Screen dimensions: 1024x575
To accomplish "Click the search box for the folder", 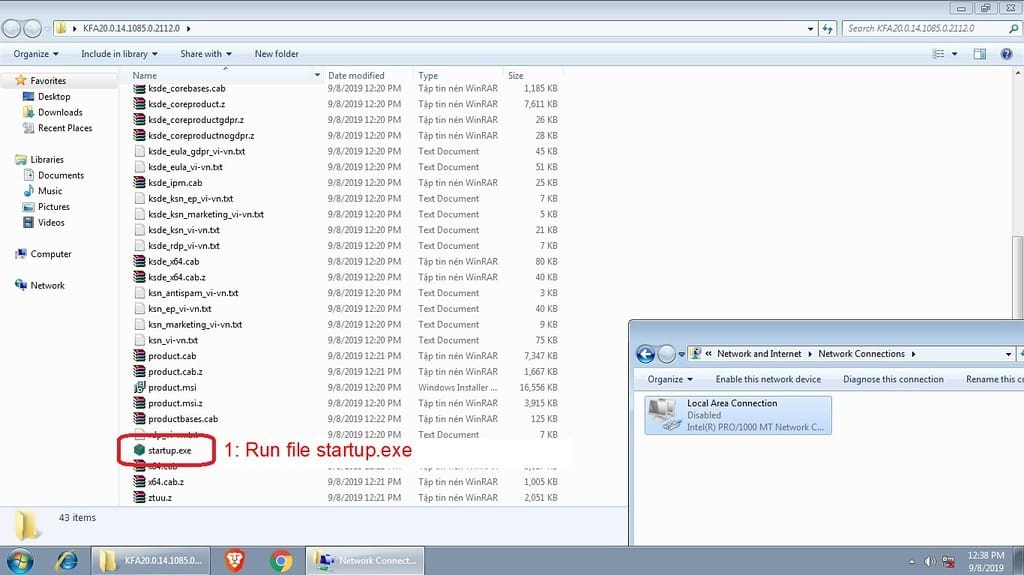I will tap(920, 28).
